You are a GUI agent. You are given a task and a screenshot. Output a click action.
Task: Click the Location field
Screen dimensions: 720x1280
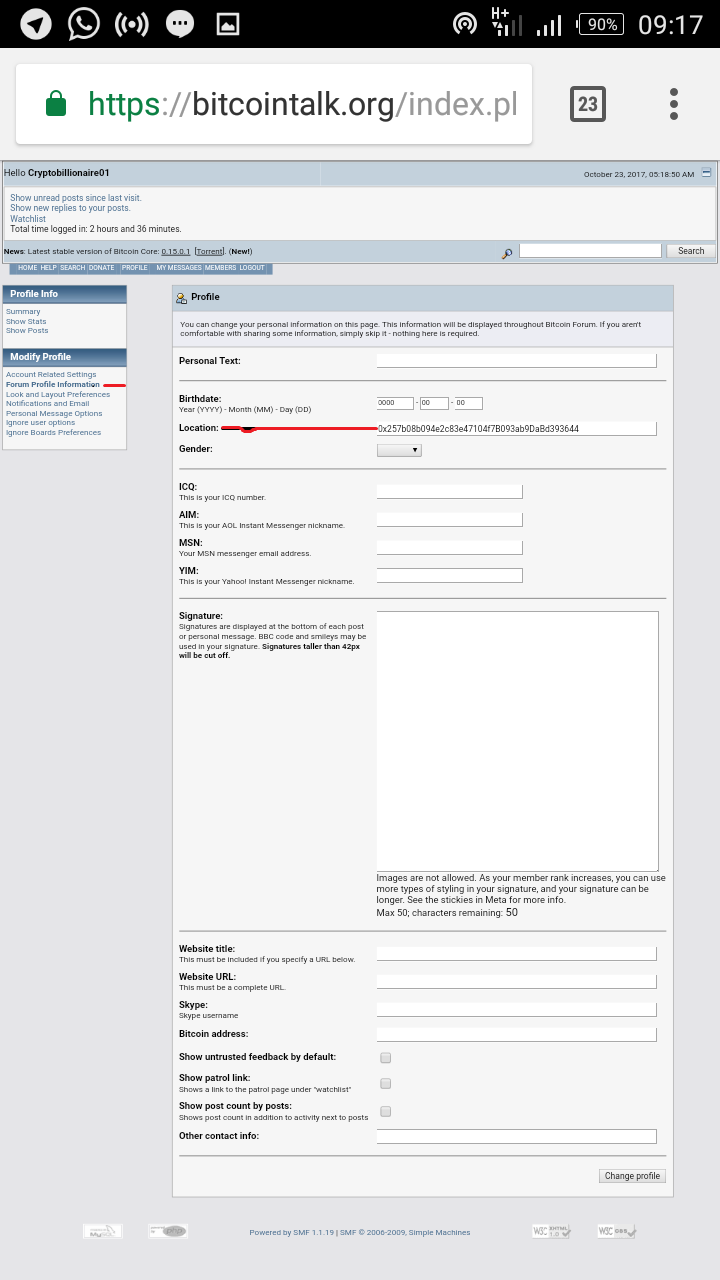pyautogui.click(x=517, y=429)
